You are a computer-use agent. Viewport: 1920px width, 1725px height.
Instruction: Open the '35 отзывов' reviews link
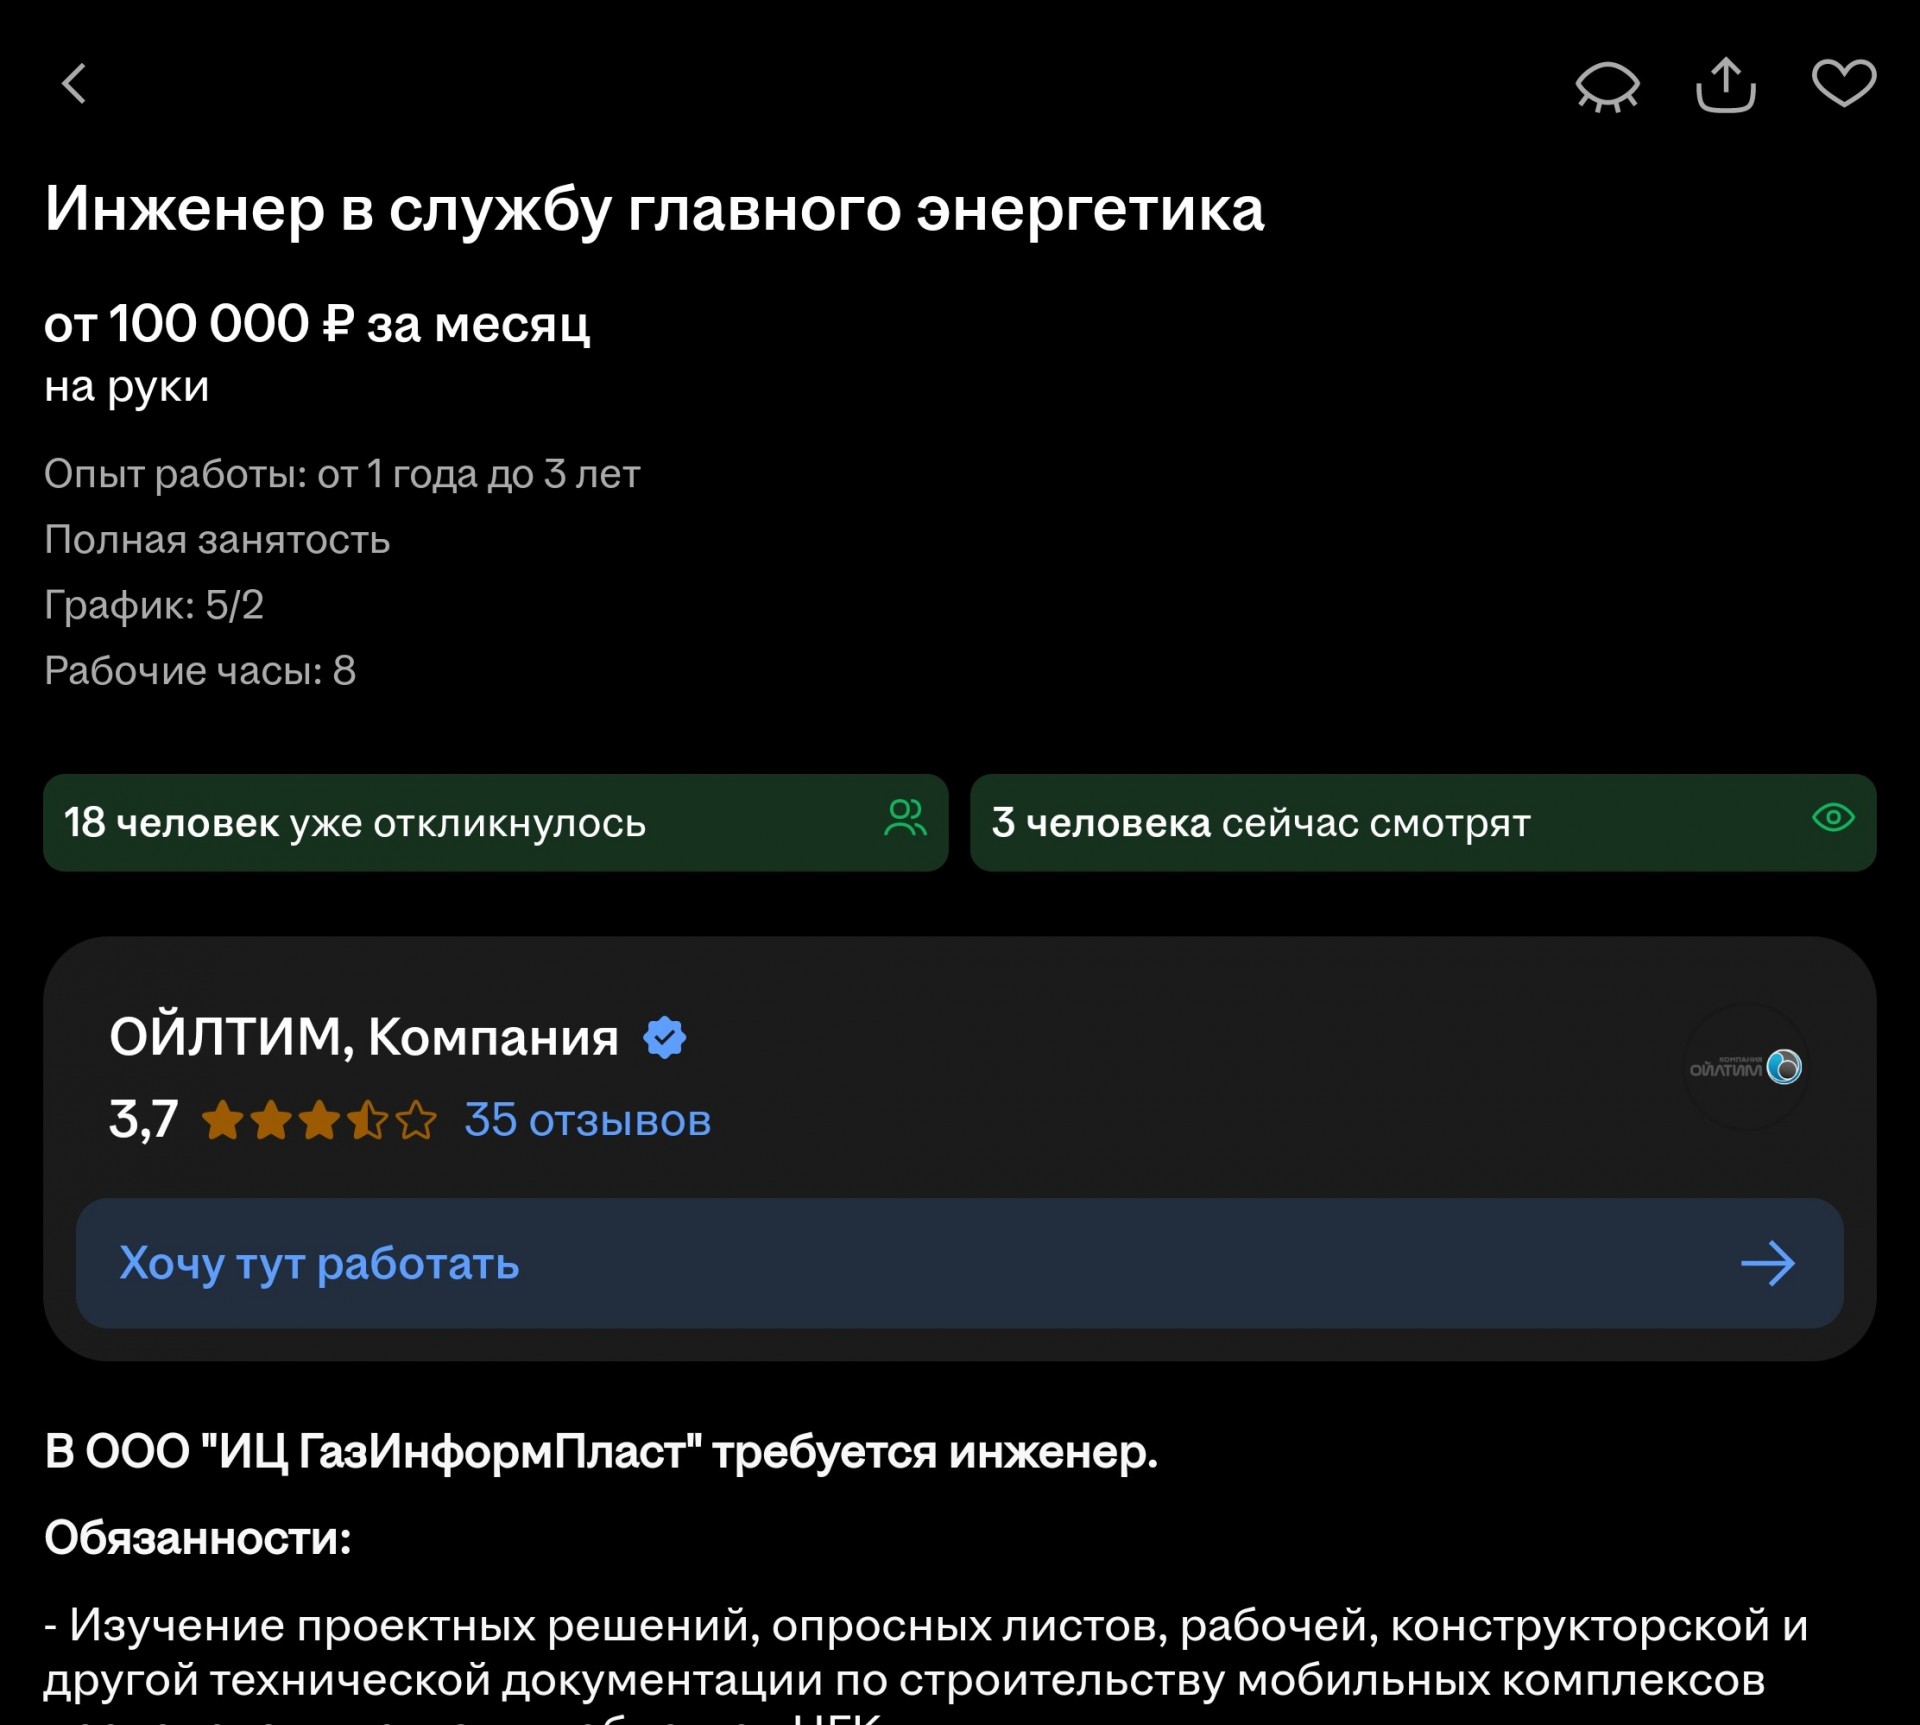[x=587, y=1120]
